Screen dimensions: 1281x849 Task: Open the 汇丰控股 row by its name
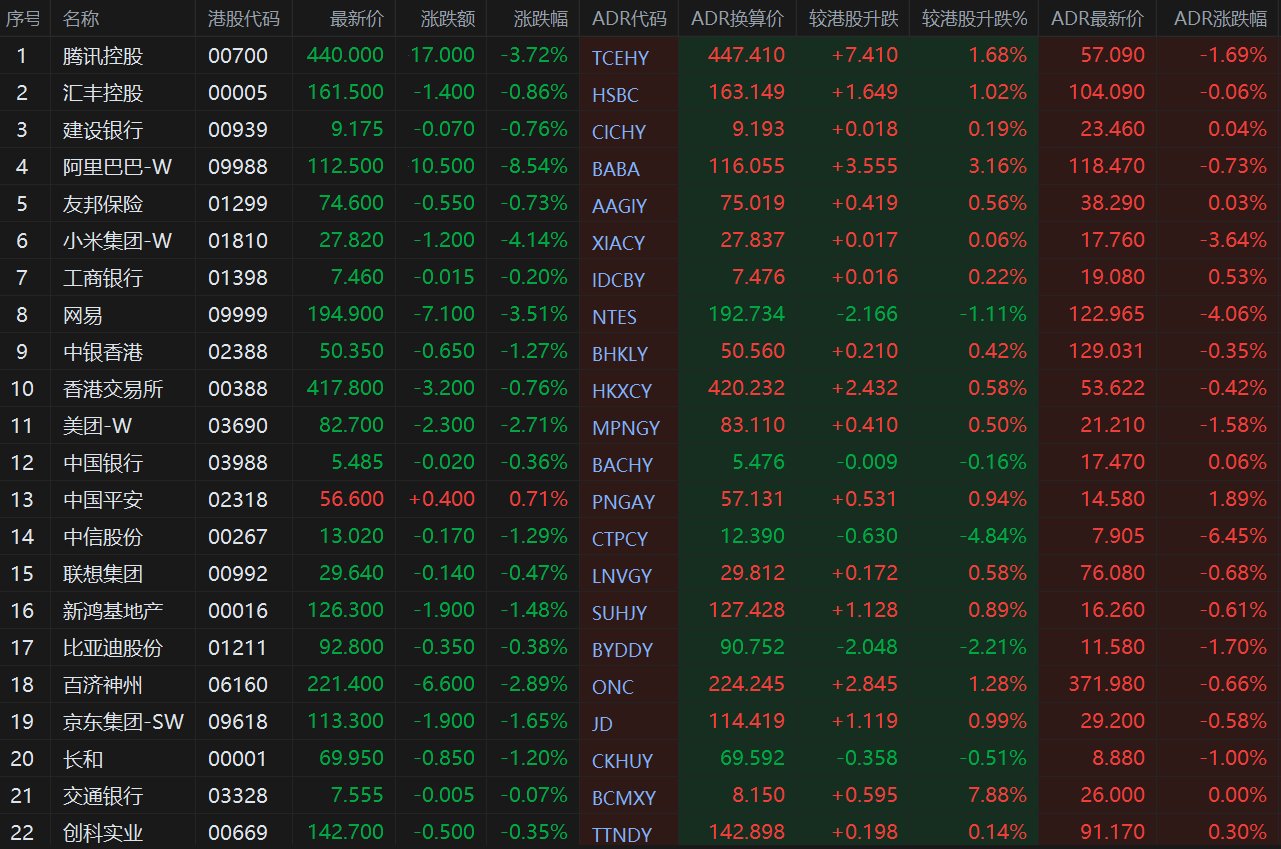(x=102, y=93)
